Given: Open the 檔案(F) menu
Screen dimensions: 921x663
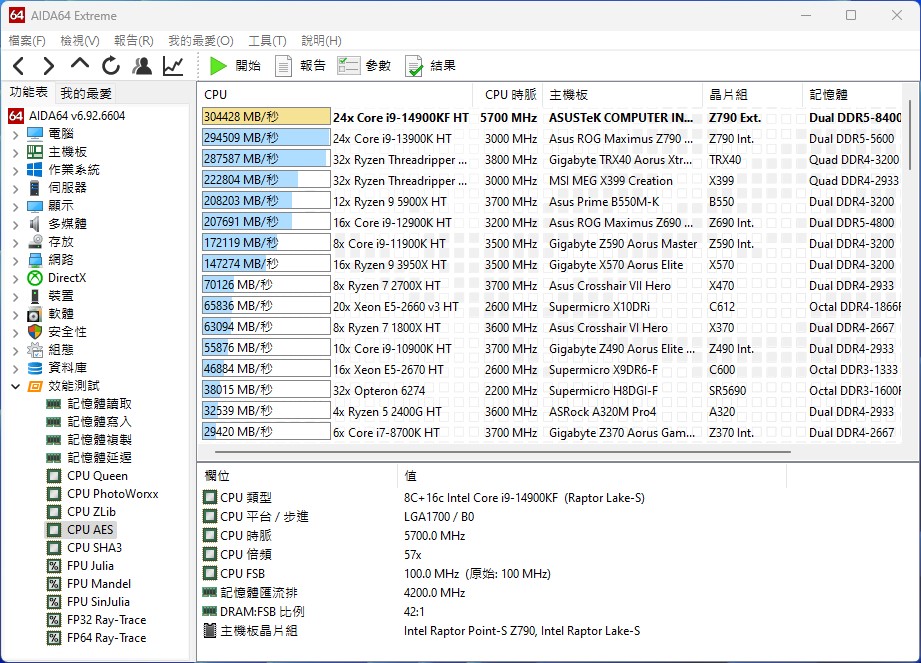Looking at the screenshot, I should (x=27, y=41).
